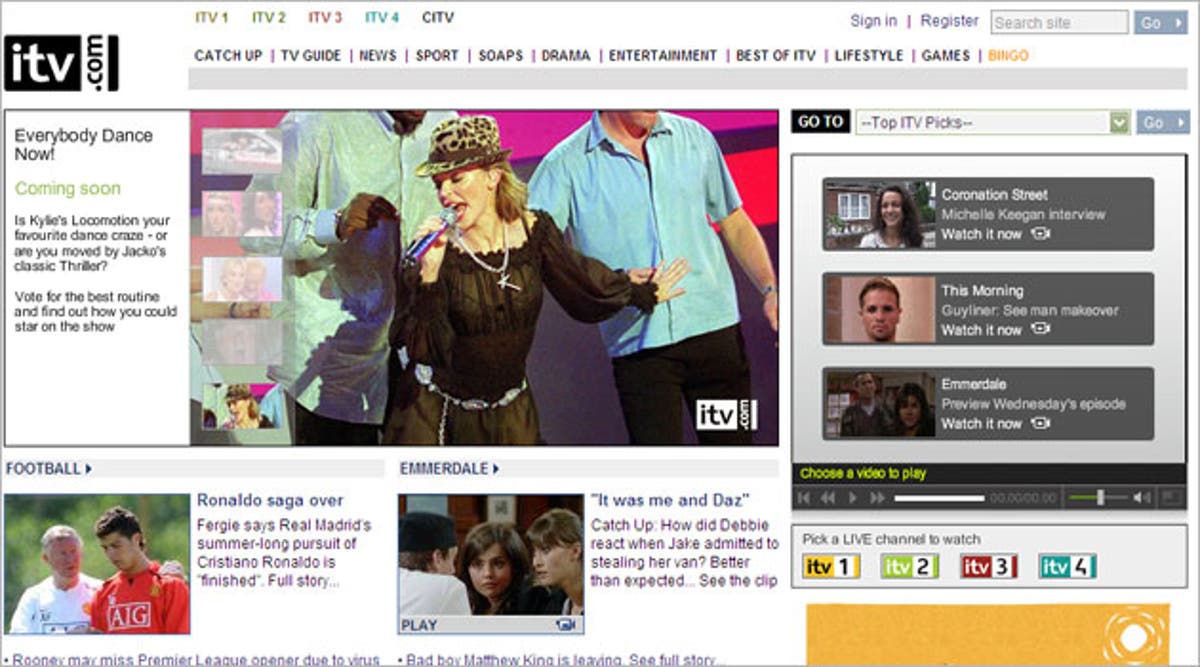1200x667 pixels.
Task: Mute the video player speaker icon
Action: [x=1141, y=497]
